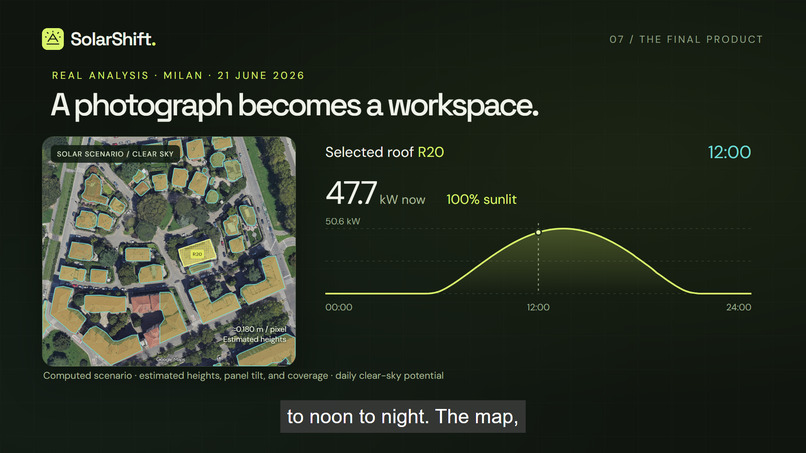Click the 00:00 axis label
This screenshot has height=453, width=806.
[x=339, y=307]
